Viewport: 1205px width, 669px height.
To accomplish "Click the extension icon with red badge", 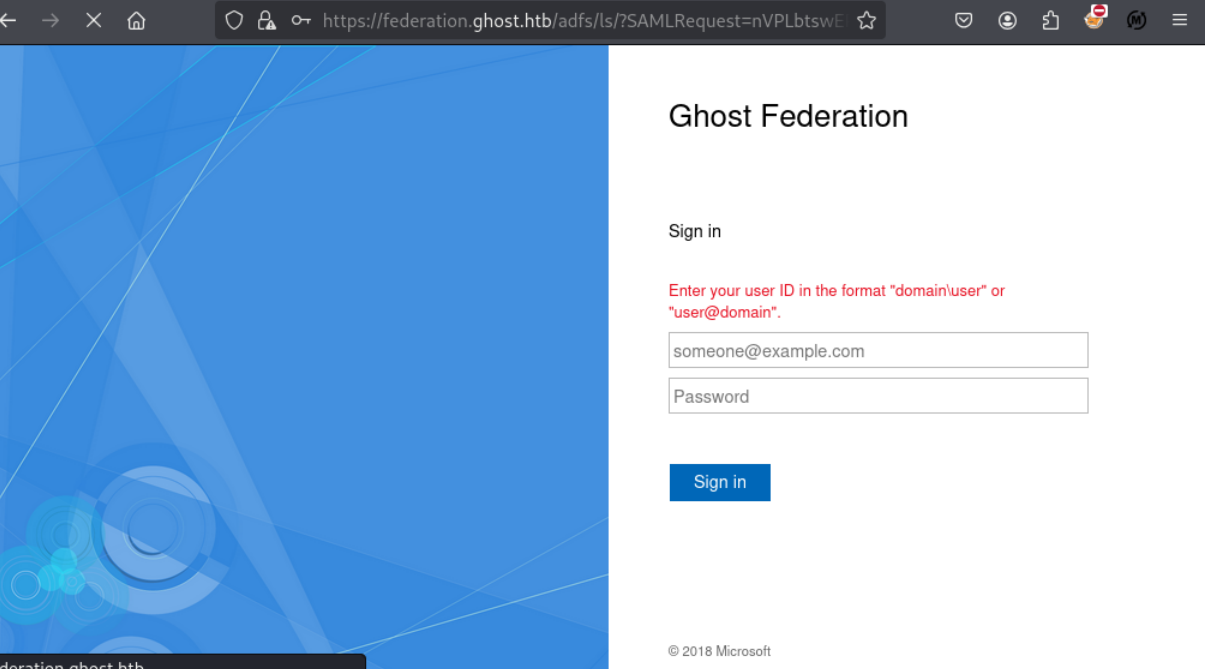I will (x=1094, y=18).
